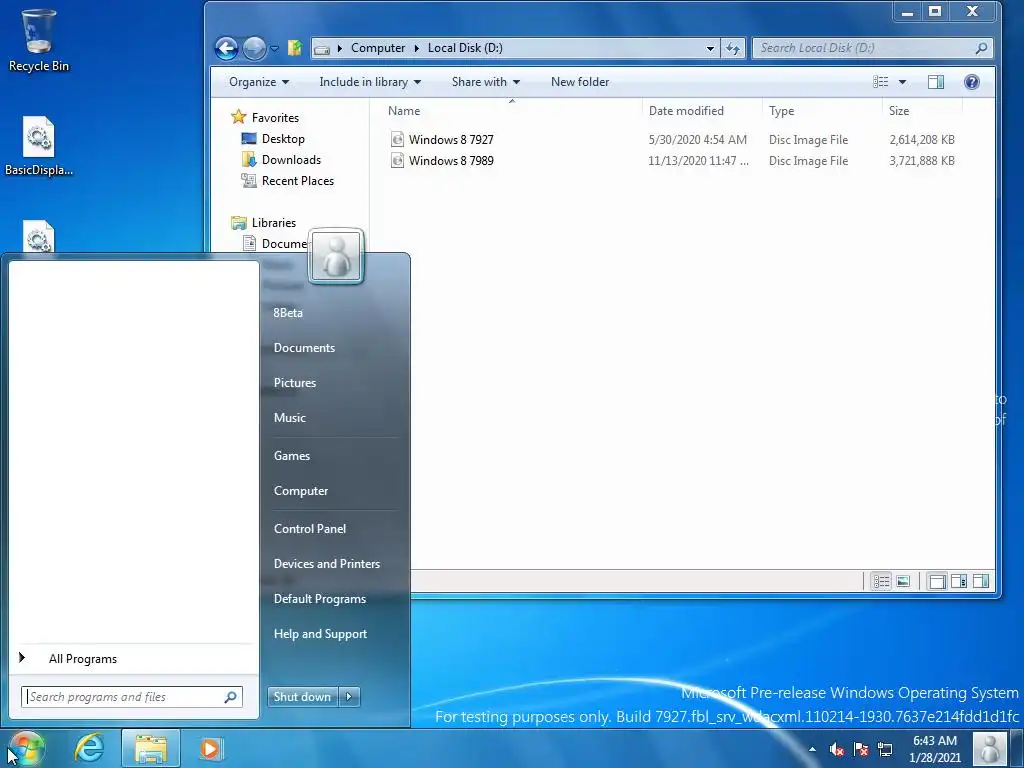Viewport: 1024px width, 768px height.
Task: Click the New folder button
Action: 580,82
